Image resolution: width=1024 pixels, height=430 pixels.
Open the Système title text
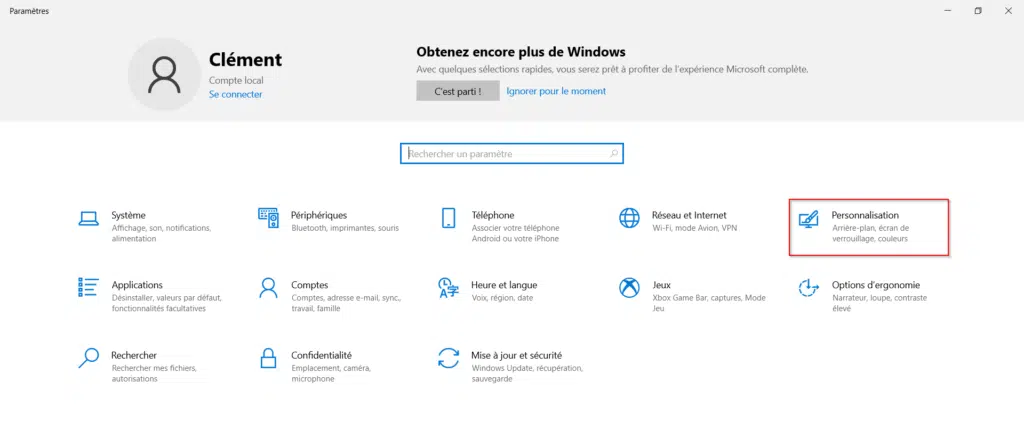tap(129, 215)
